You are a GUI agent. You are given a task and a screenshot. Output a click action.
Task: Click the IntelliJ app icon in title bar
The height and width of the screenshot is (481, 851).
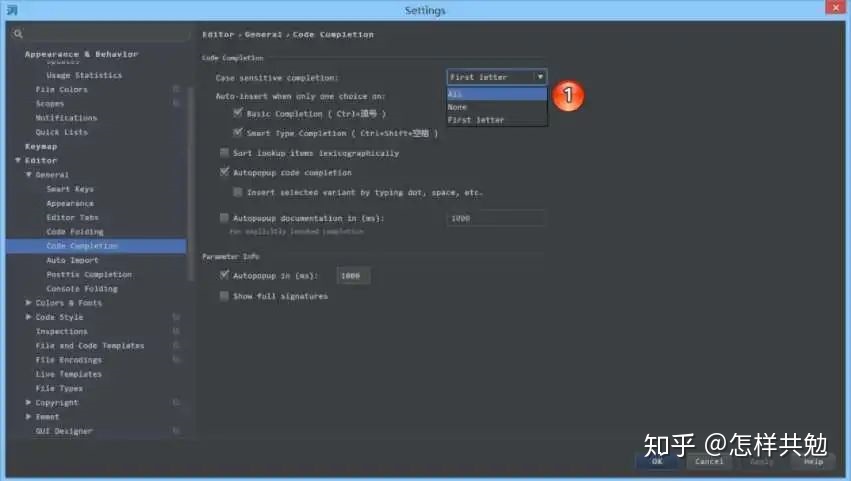point(12,10)
